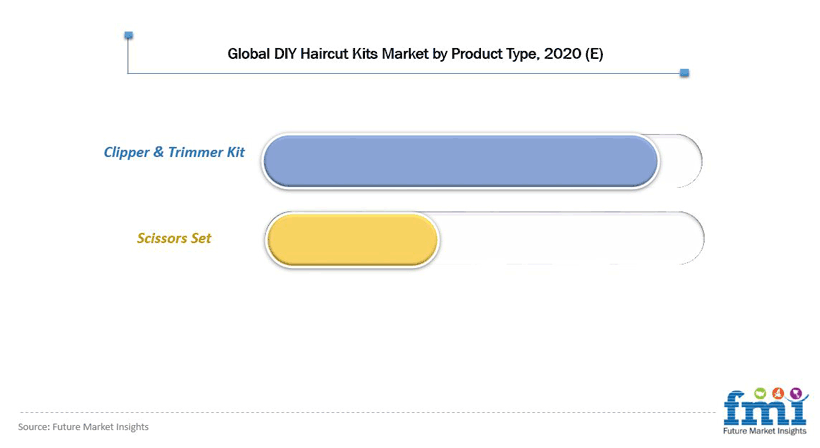
Task: Click the green circle icon above the FMI logo
Action: coord(760,393)
